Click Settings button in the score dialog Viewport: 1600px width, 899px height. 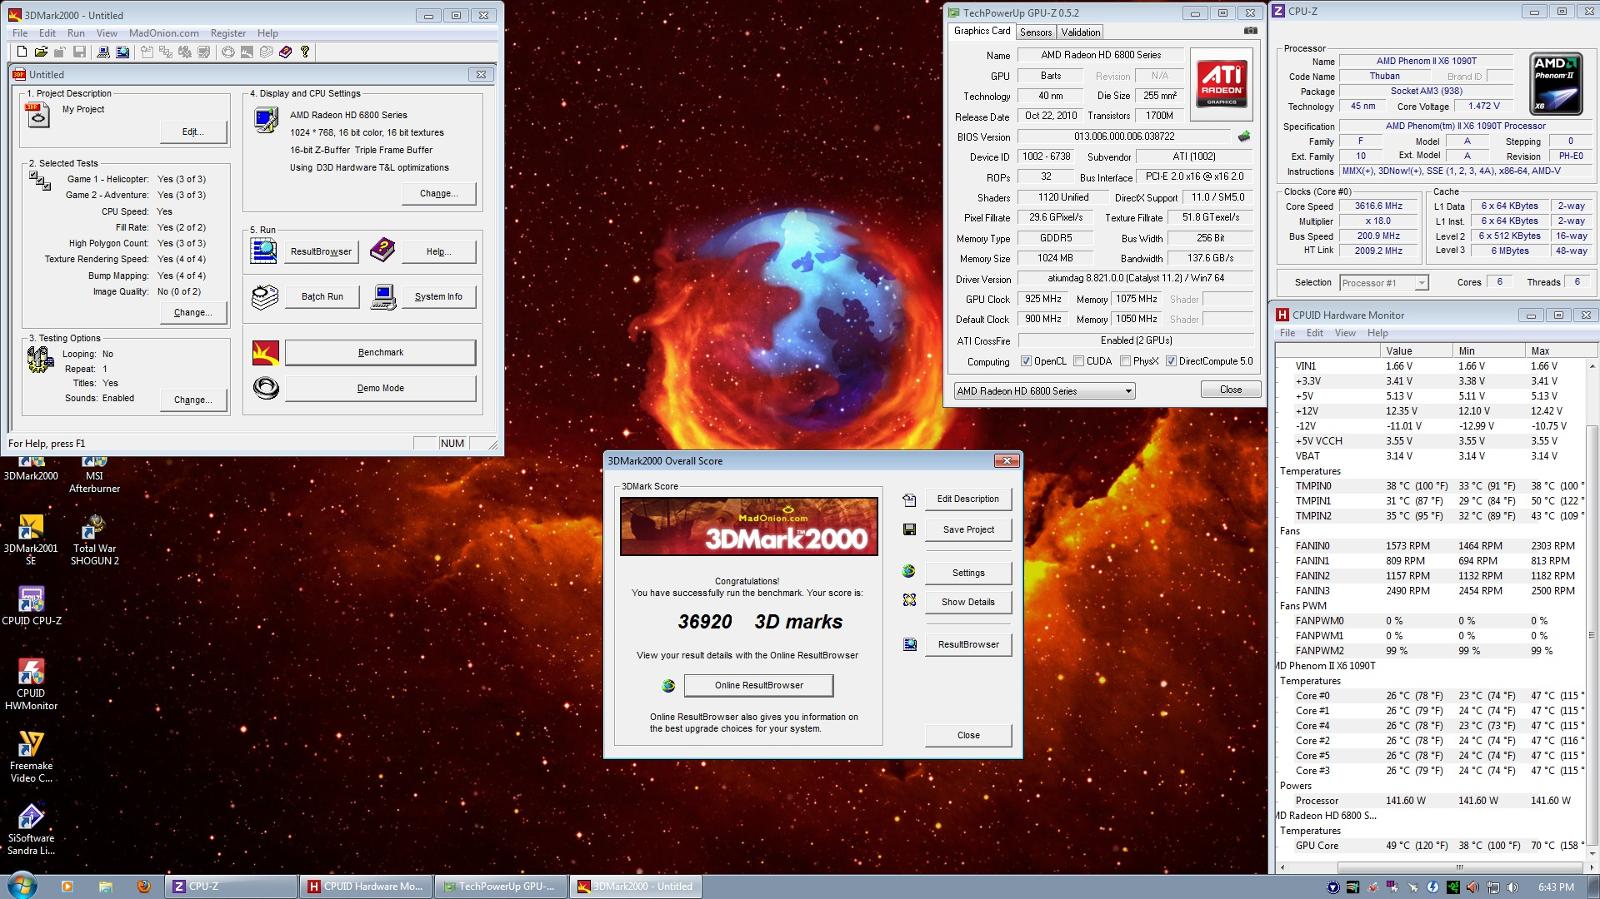tap(968, 573)
